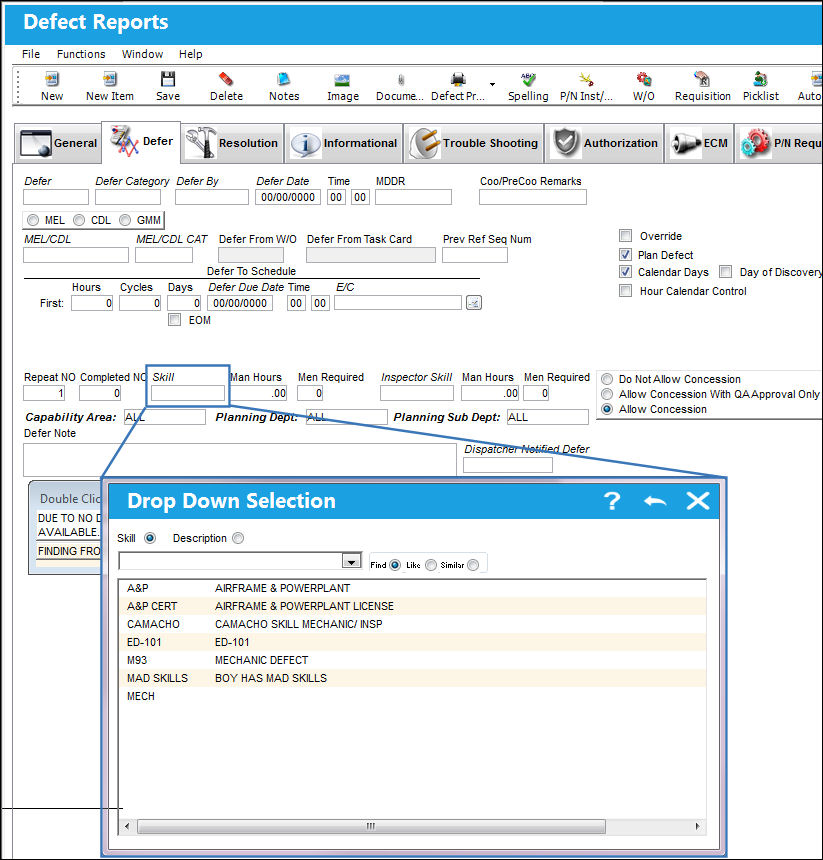Click the Skill input field

point(188,393)
